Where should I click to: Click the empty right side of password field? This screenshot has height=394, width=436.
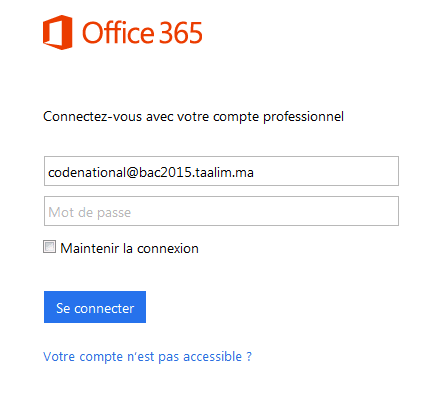click(x=300, y=211)
